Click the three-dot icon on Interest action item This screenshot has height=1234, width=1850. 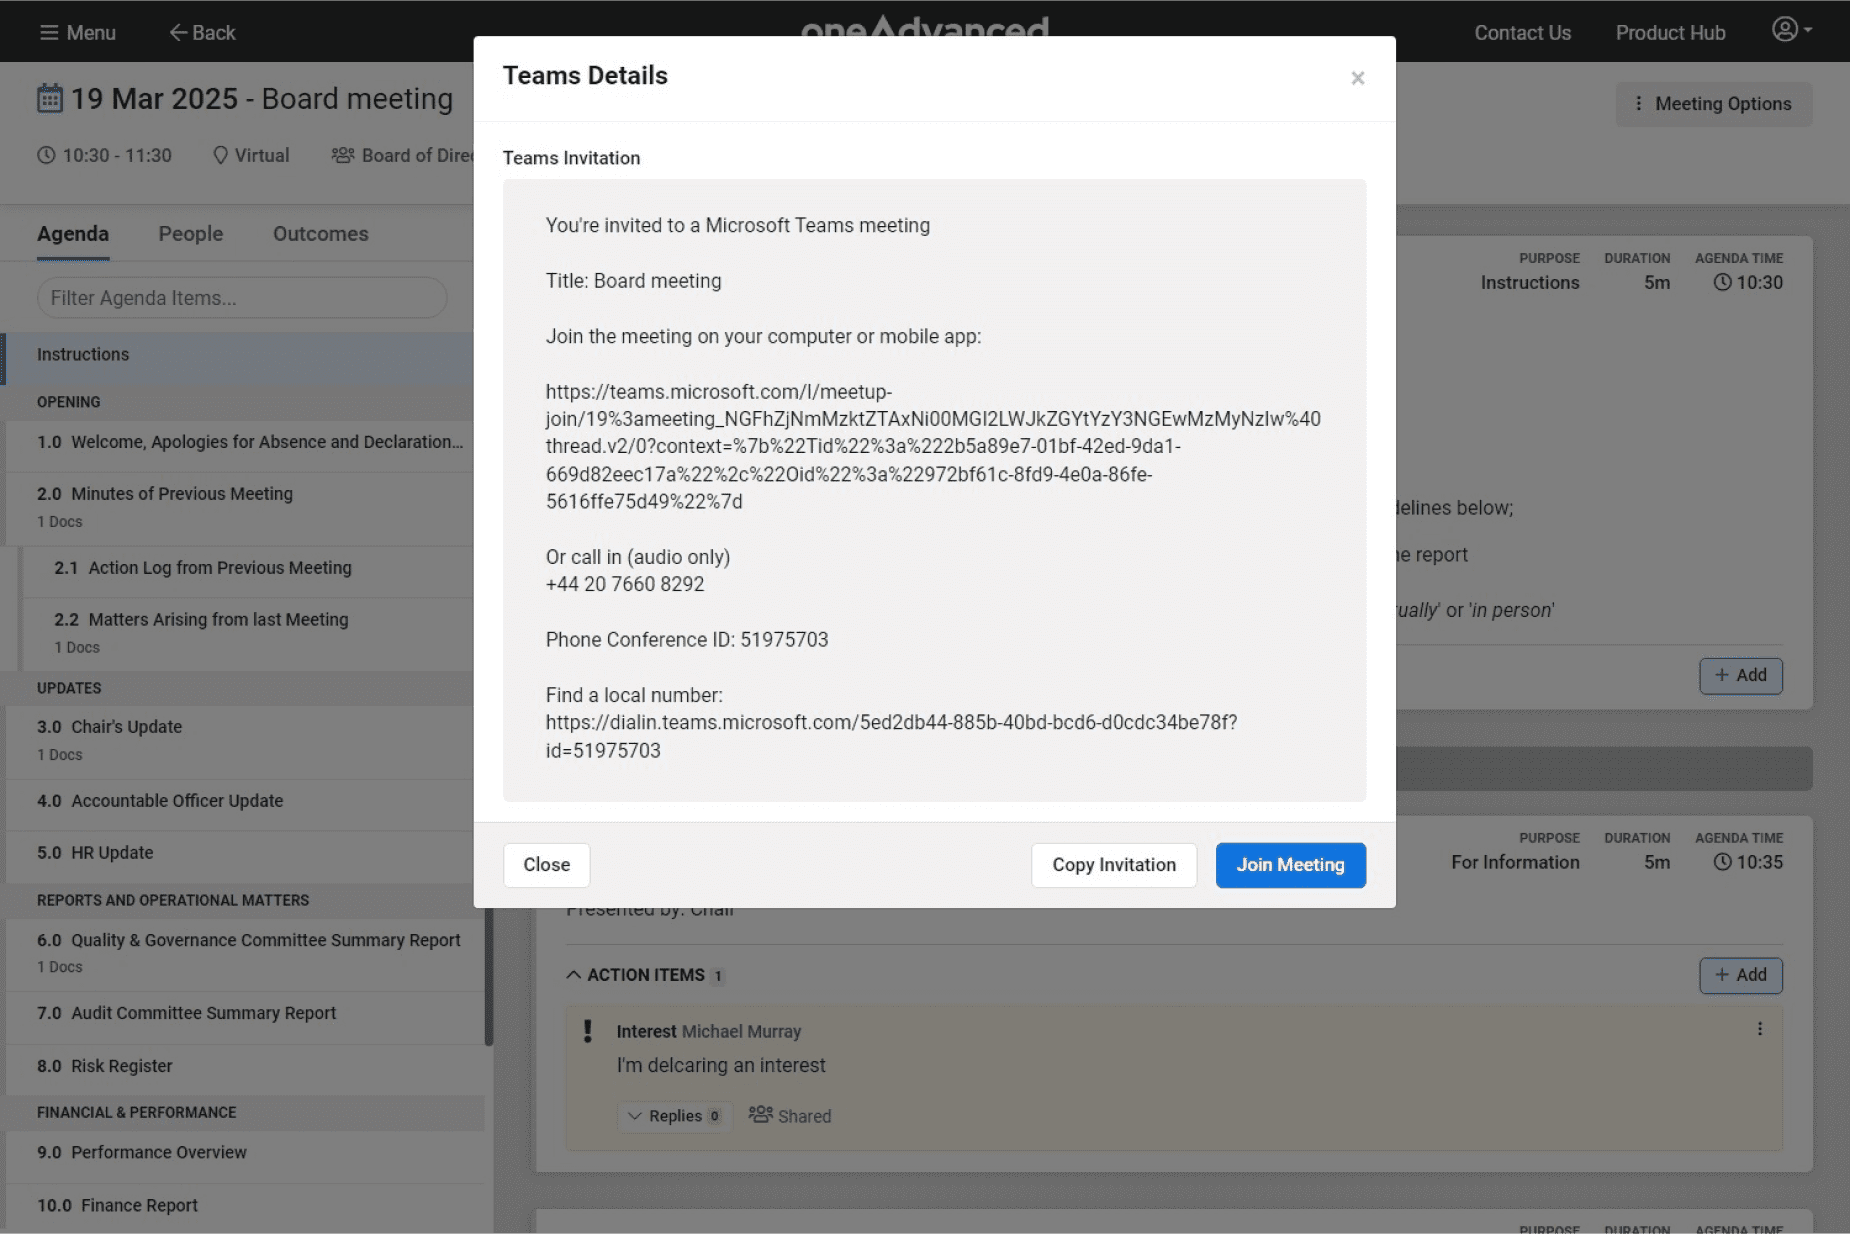[x=1760, y=1029]
